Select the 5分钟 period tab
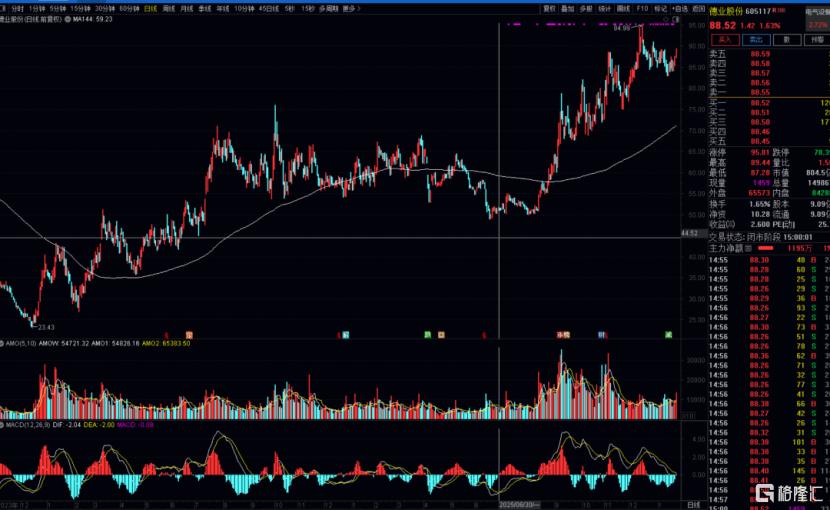The height and width of the screenshot is (510, 830). (58, 9)
